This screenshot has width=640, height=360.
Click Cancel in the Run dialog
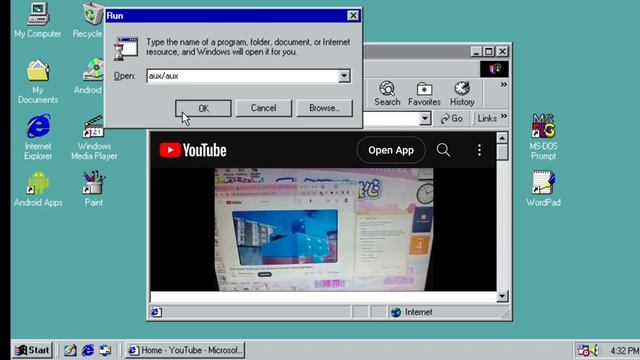(263, 108)
